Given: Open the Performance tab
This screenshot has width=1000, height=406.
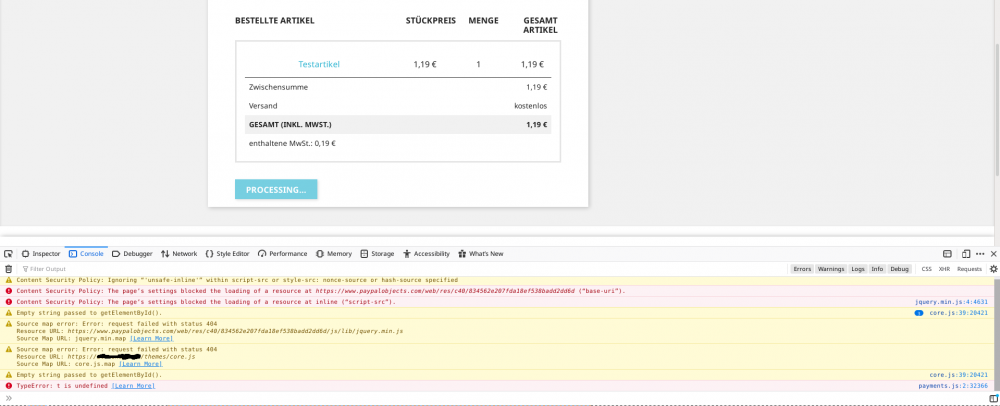Looking at the screenshot, I should [x=283, y=254].
